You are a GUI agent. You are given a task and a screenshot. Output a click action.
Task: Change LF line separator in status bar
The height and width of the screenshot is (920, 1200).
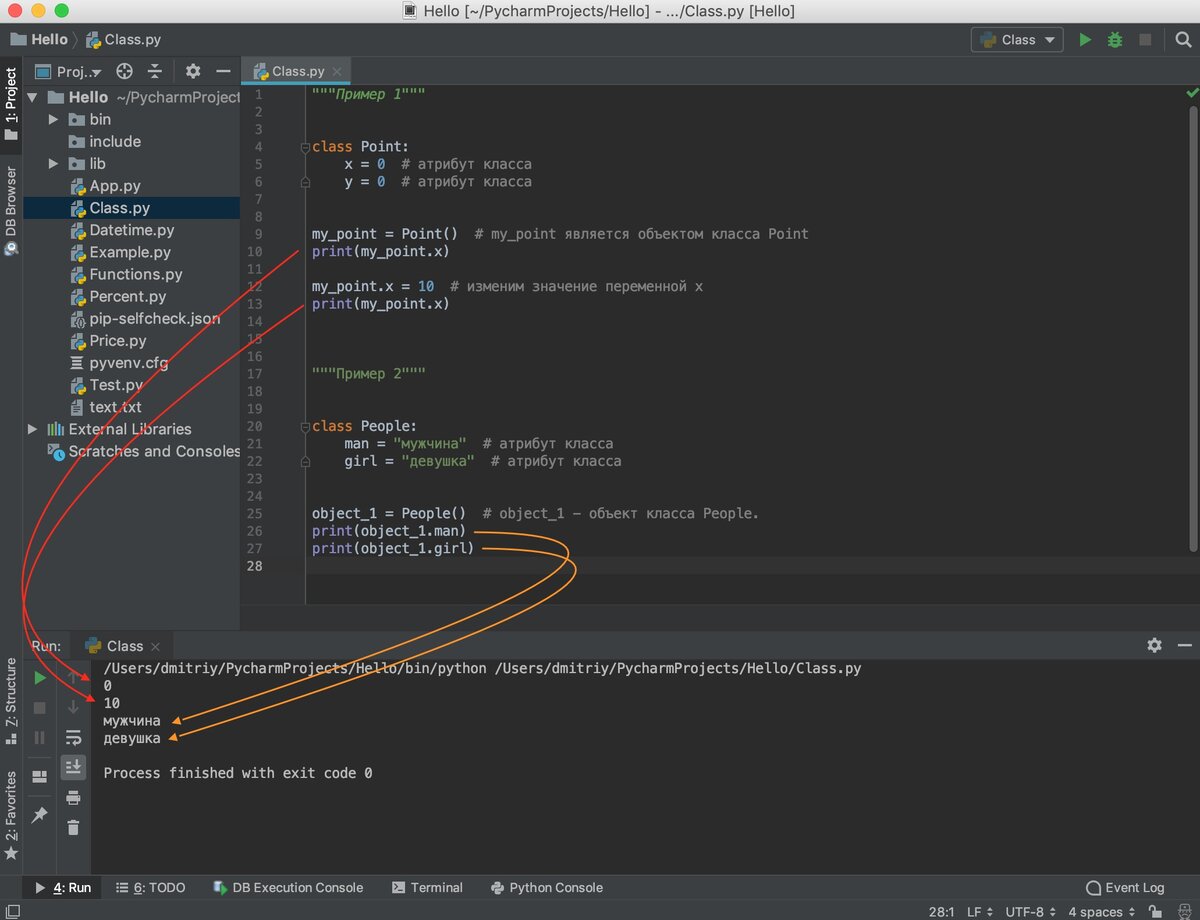[x=979, y=911]
